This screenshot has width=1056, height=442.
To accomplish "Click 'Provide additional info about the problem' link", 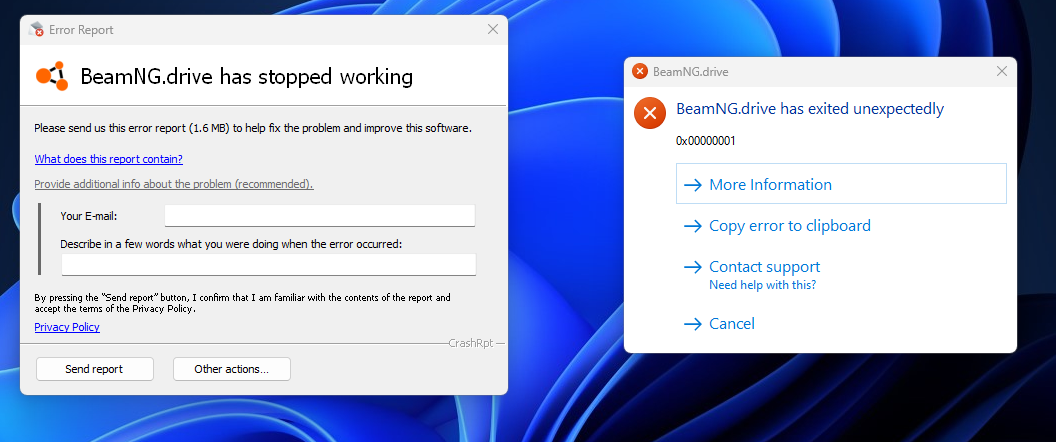I will coord(174,184).
